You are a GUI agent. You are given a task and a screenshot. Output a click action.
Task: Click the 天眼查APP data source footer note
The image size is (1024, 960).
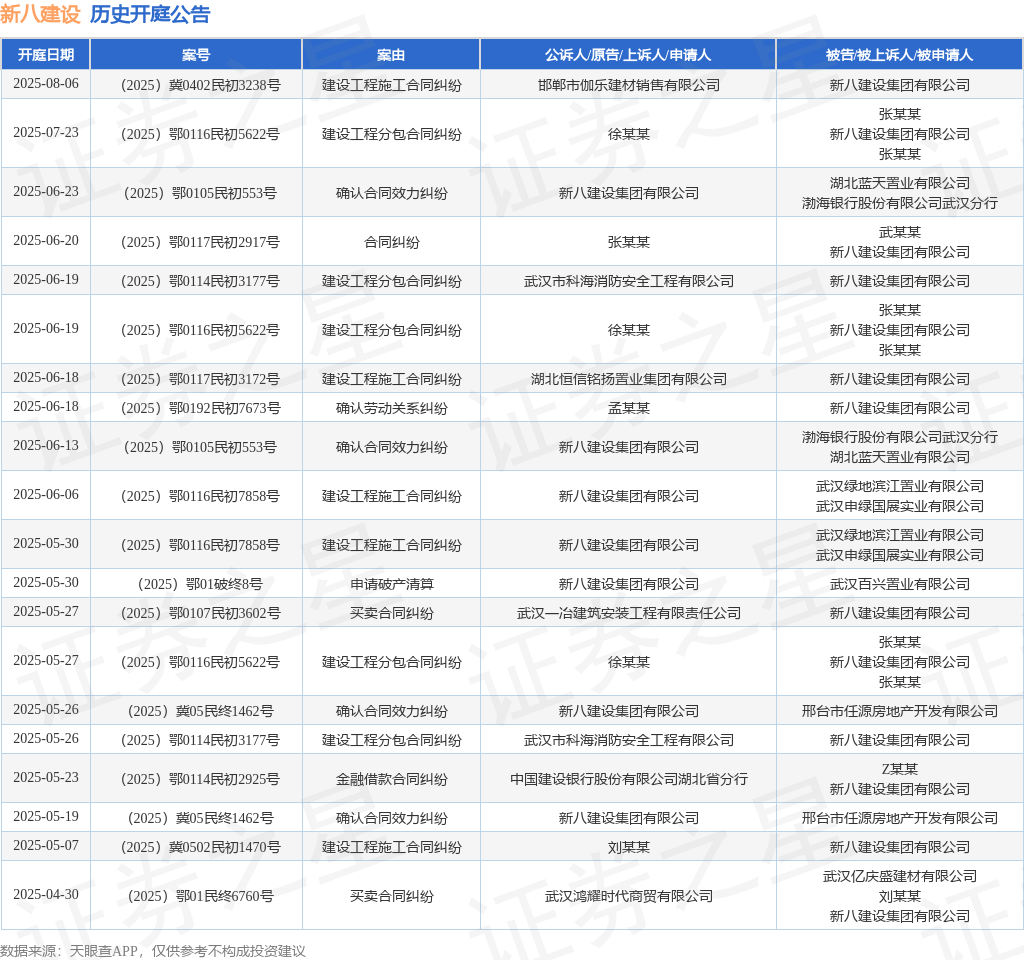click(153, 951)
